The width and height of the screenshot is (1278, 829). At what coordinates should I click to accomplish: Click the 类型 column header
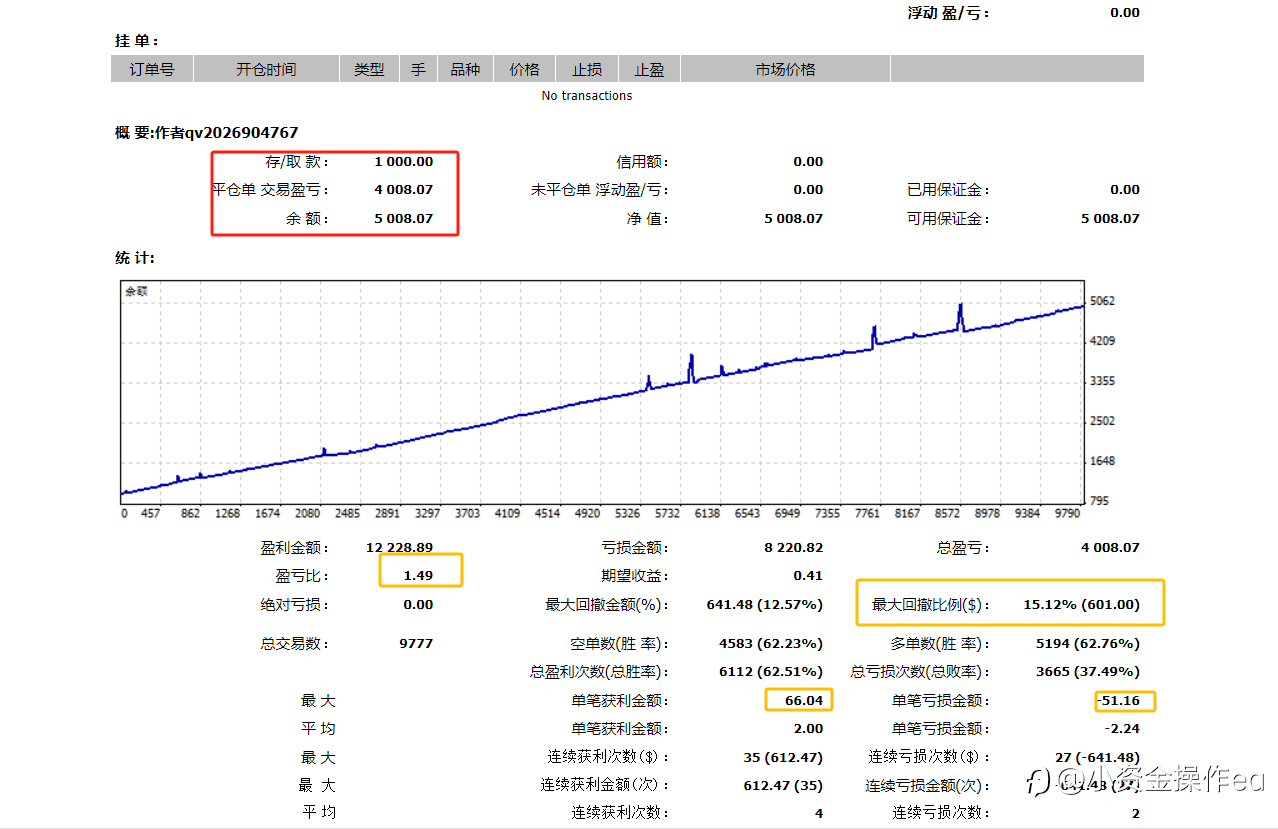(369, 69)
